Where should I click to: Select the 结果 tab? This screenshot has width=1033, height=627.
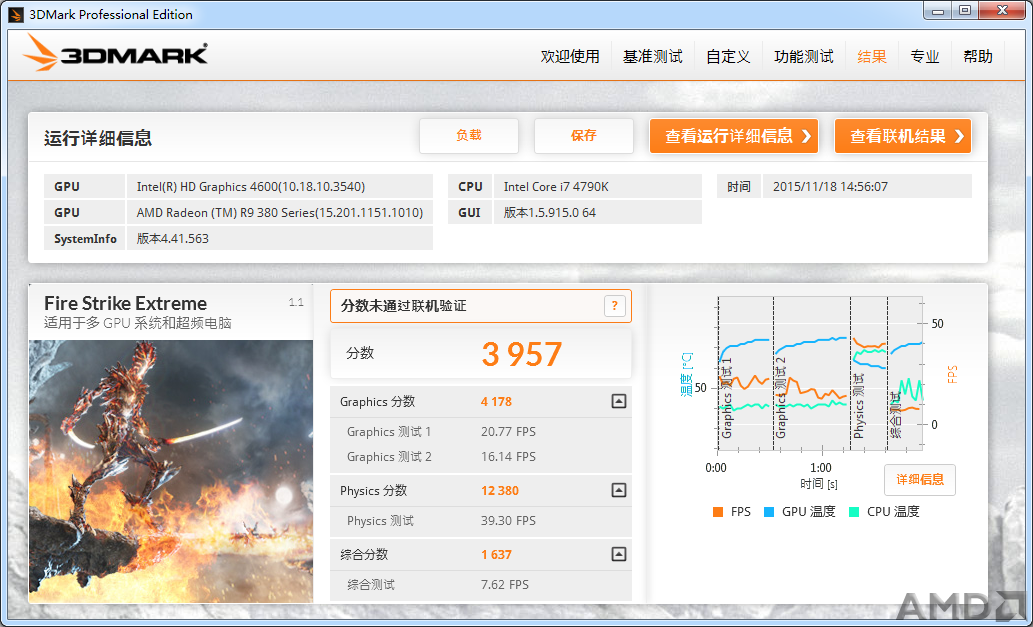point(872,57)
